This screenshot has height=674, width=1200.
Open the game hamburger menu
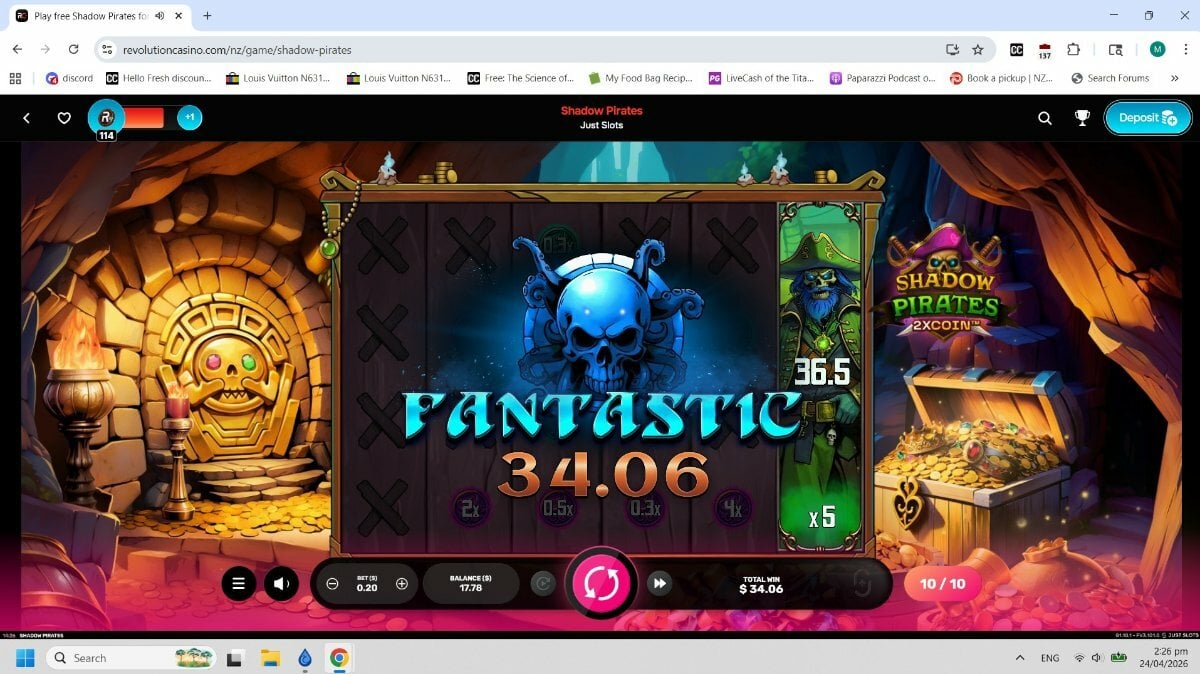pyautogui.click(x=238, y=584)
